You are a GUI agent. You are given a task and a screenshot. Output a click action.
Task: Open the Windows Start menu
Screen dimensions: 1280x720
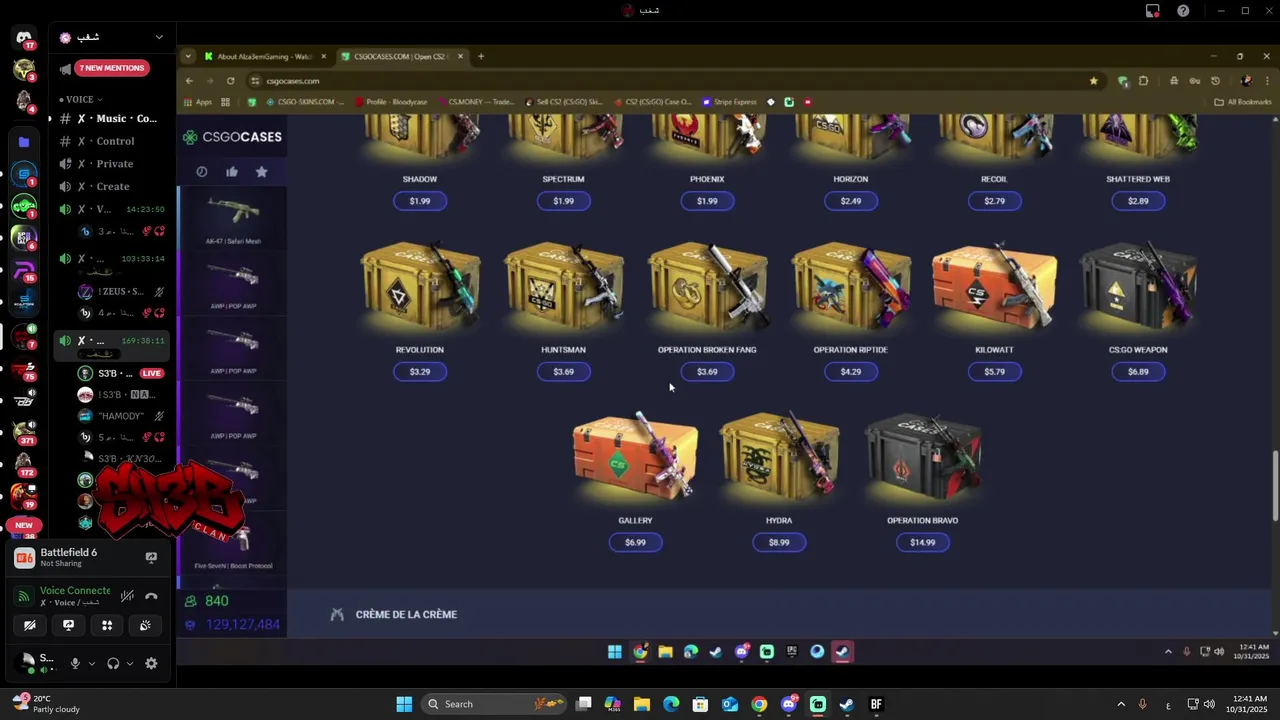pyautogui.click(x=404, y=704)
